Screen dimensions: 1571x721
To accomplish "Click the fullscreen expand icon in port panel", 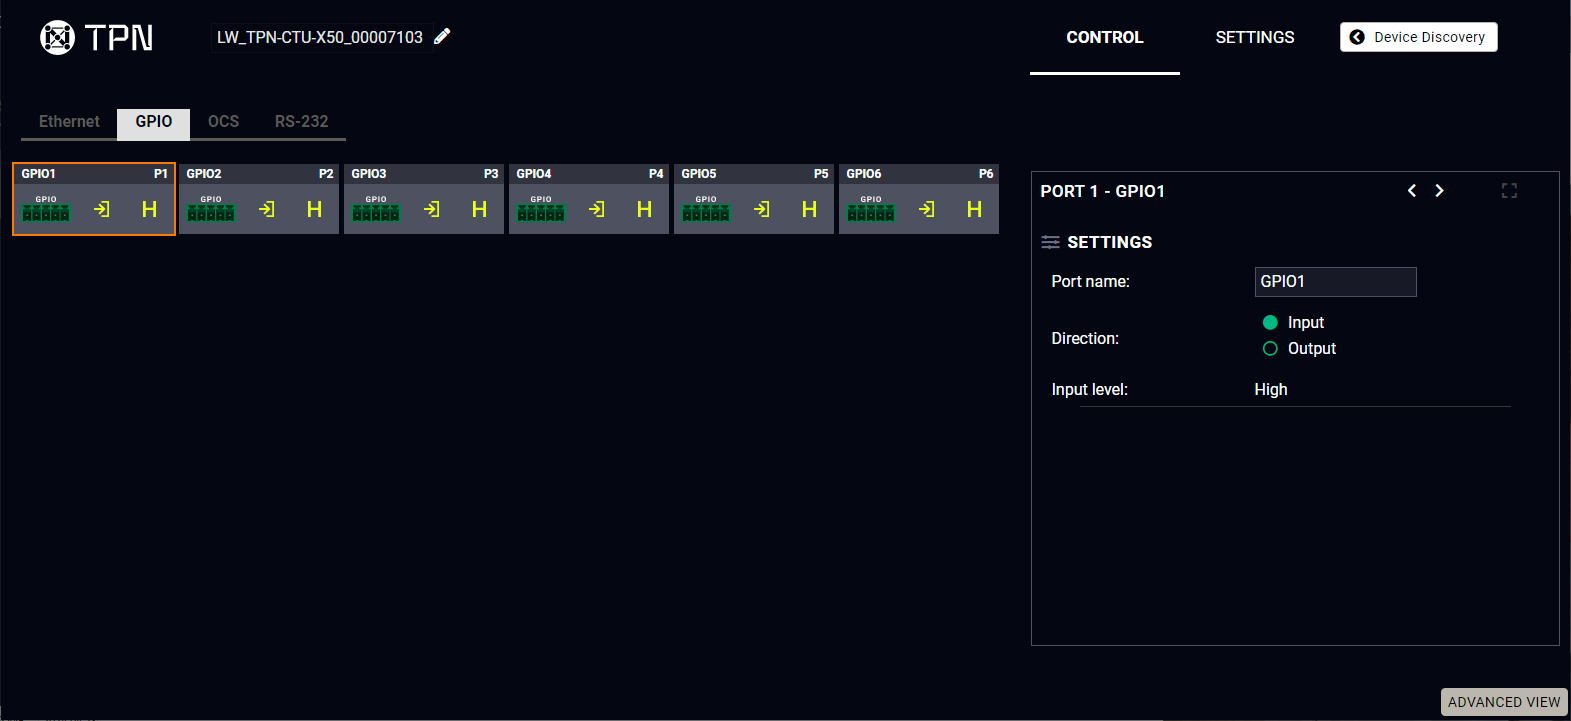I will click(x=1509, y=190).
